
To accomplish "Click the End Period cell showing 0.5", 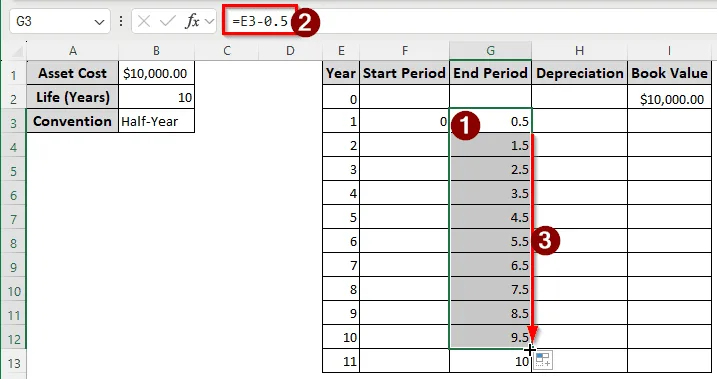I will [491, 121].
